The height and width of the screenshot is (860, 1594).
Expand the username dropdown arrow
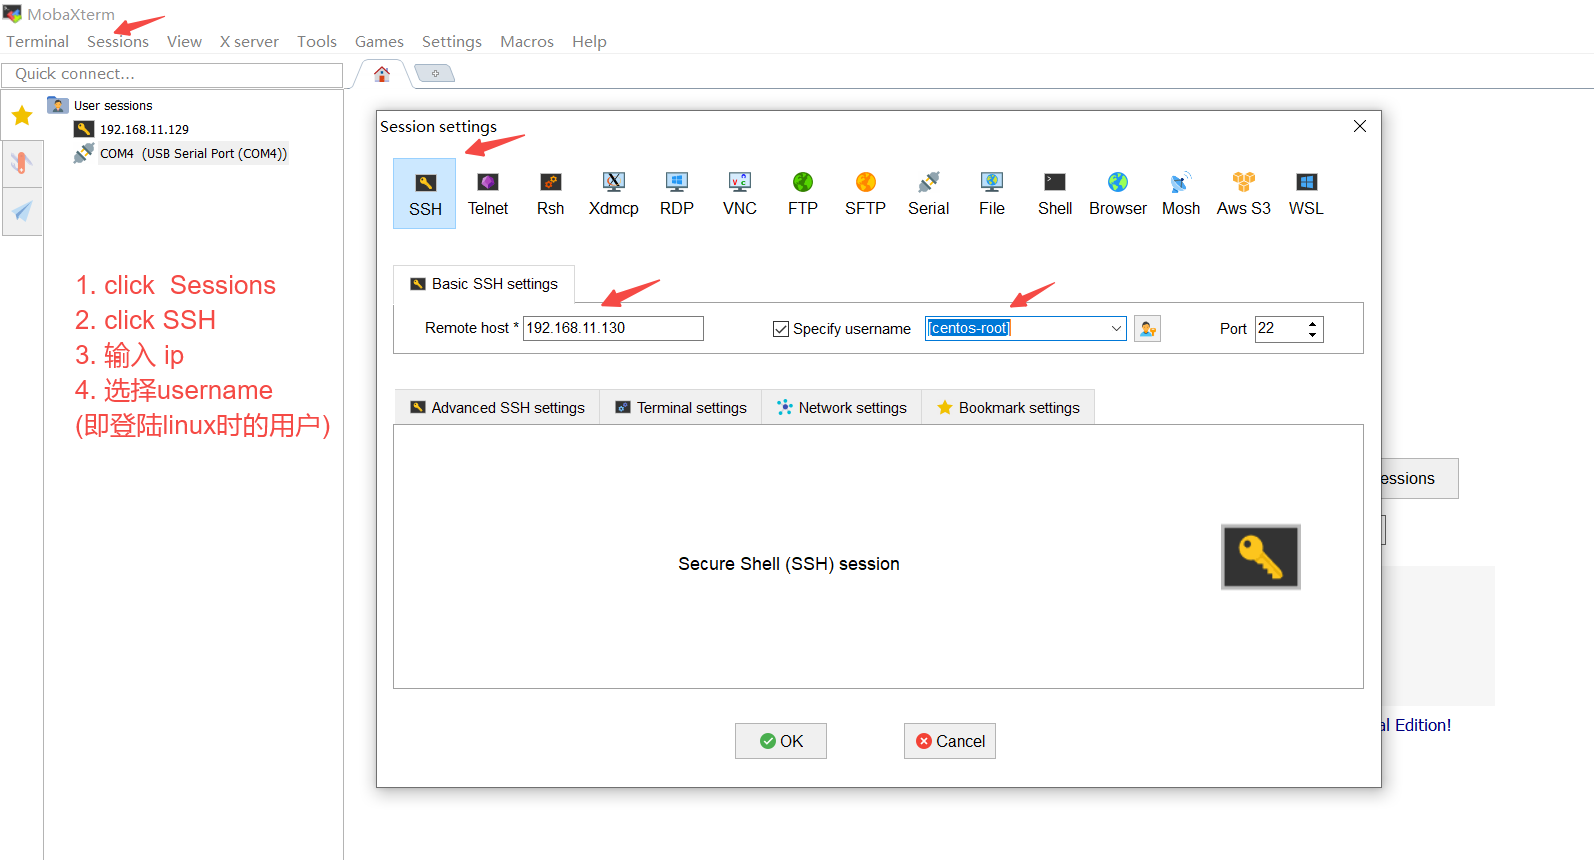click(x=1116, y=328)
